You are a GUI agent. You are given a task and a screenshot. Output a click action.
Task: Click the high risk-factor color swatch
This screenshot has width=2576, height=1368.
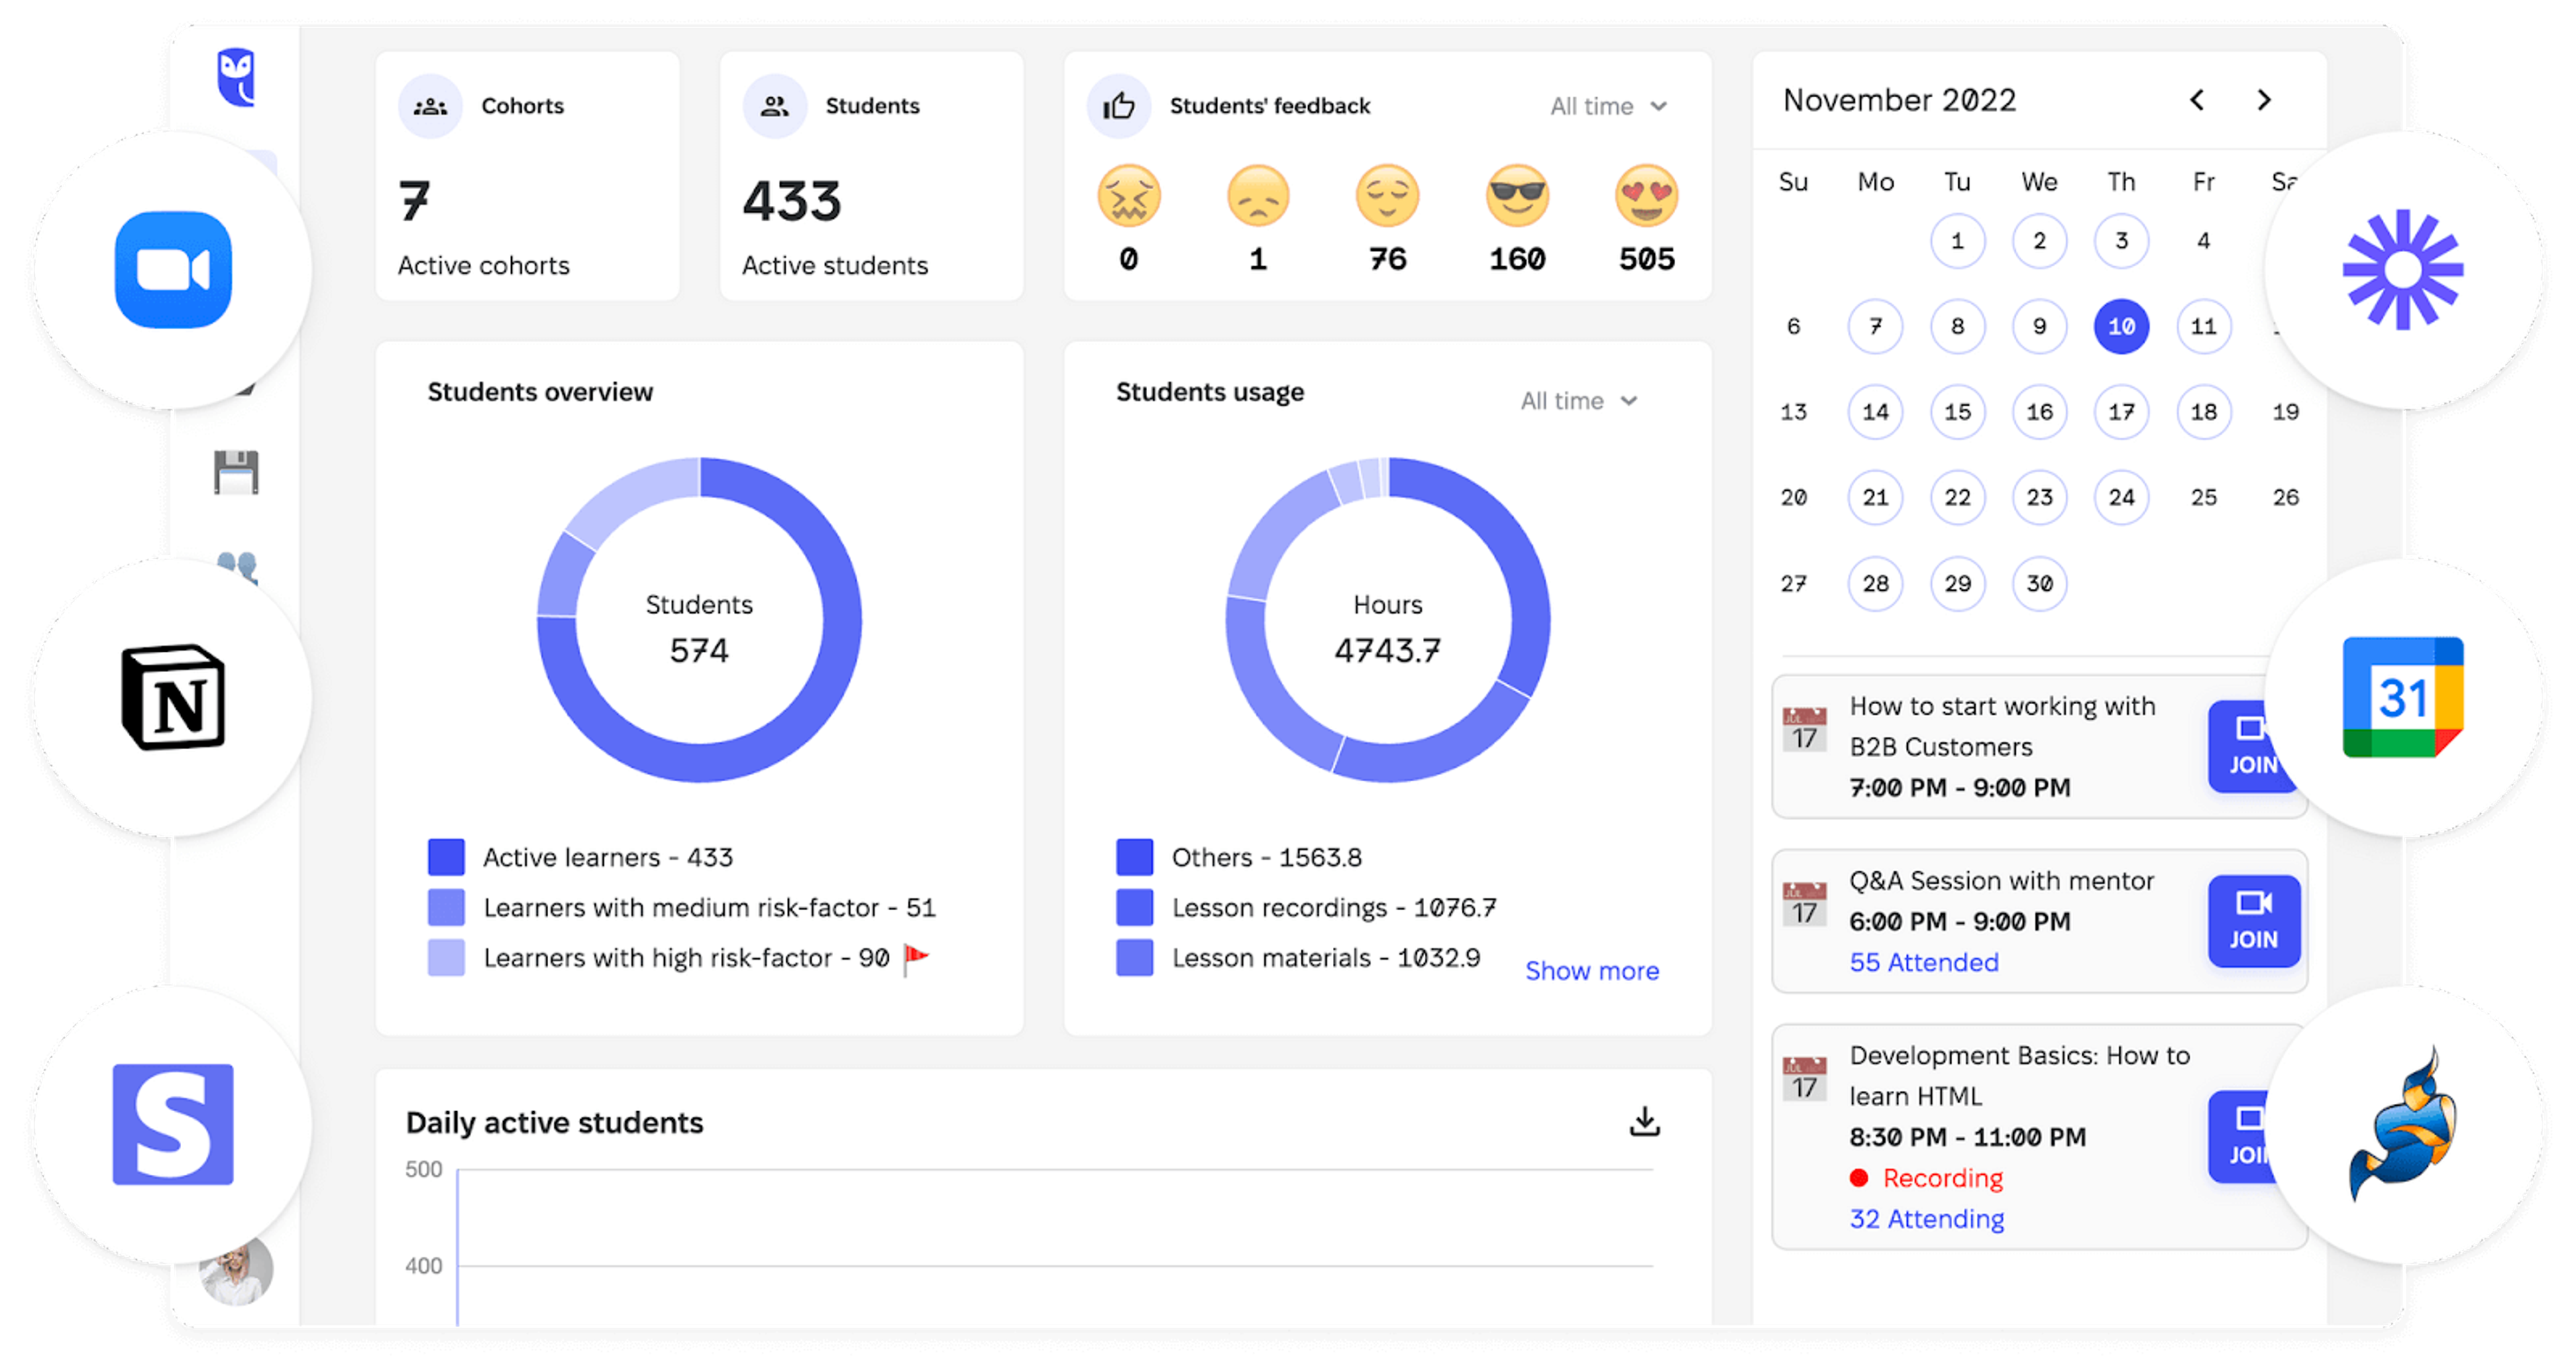click(446, 958)
